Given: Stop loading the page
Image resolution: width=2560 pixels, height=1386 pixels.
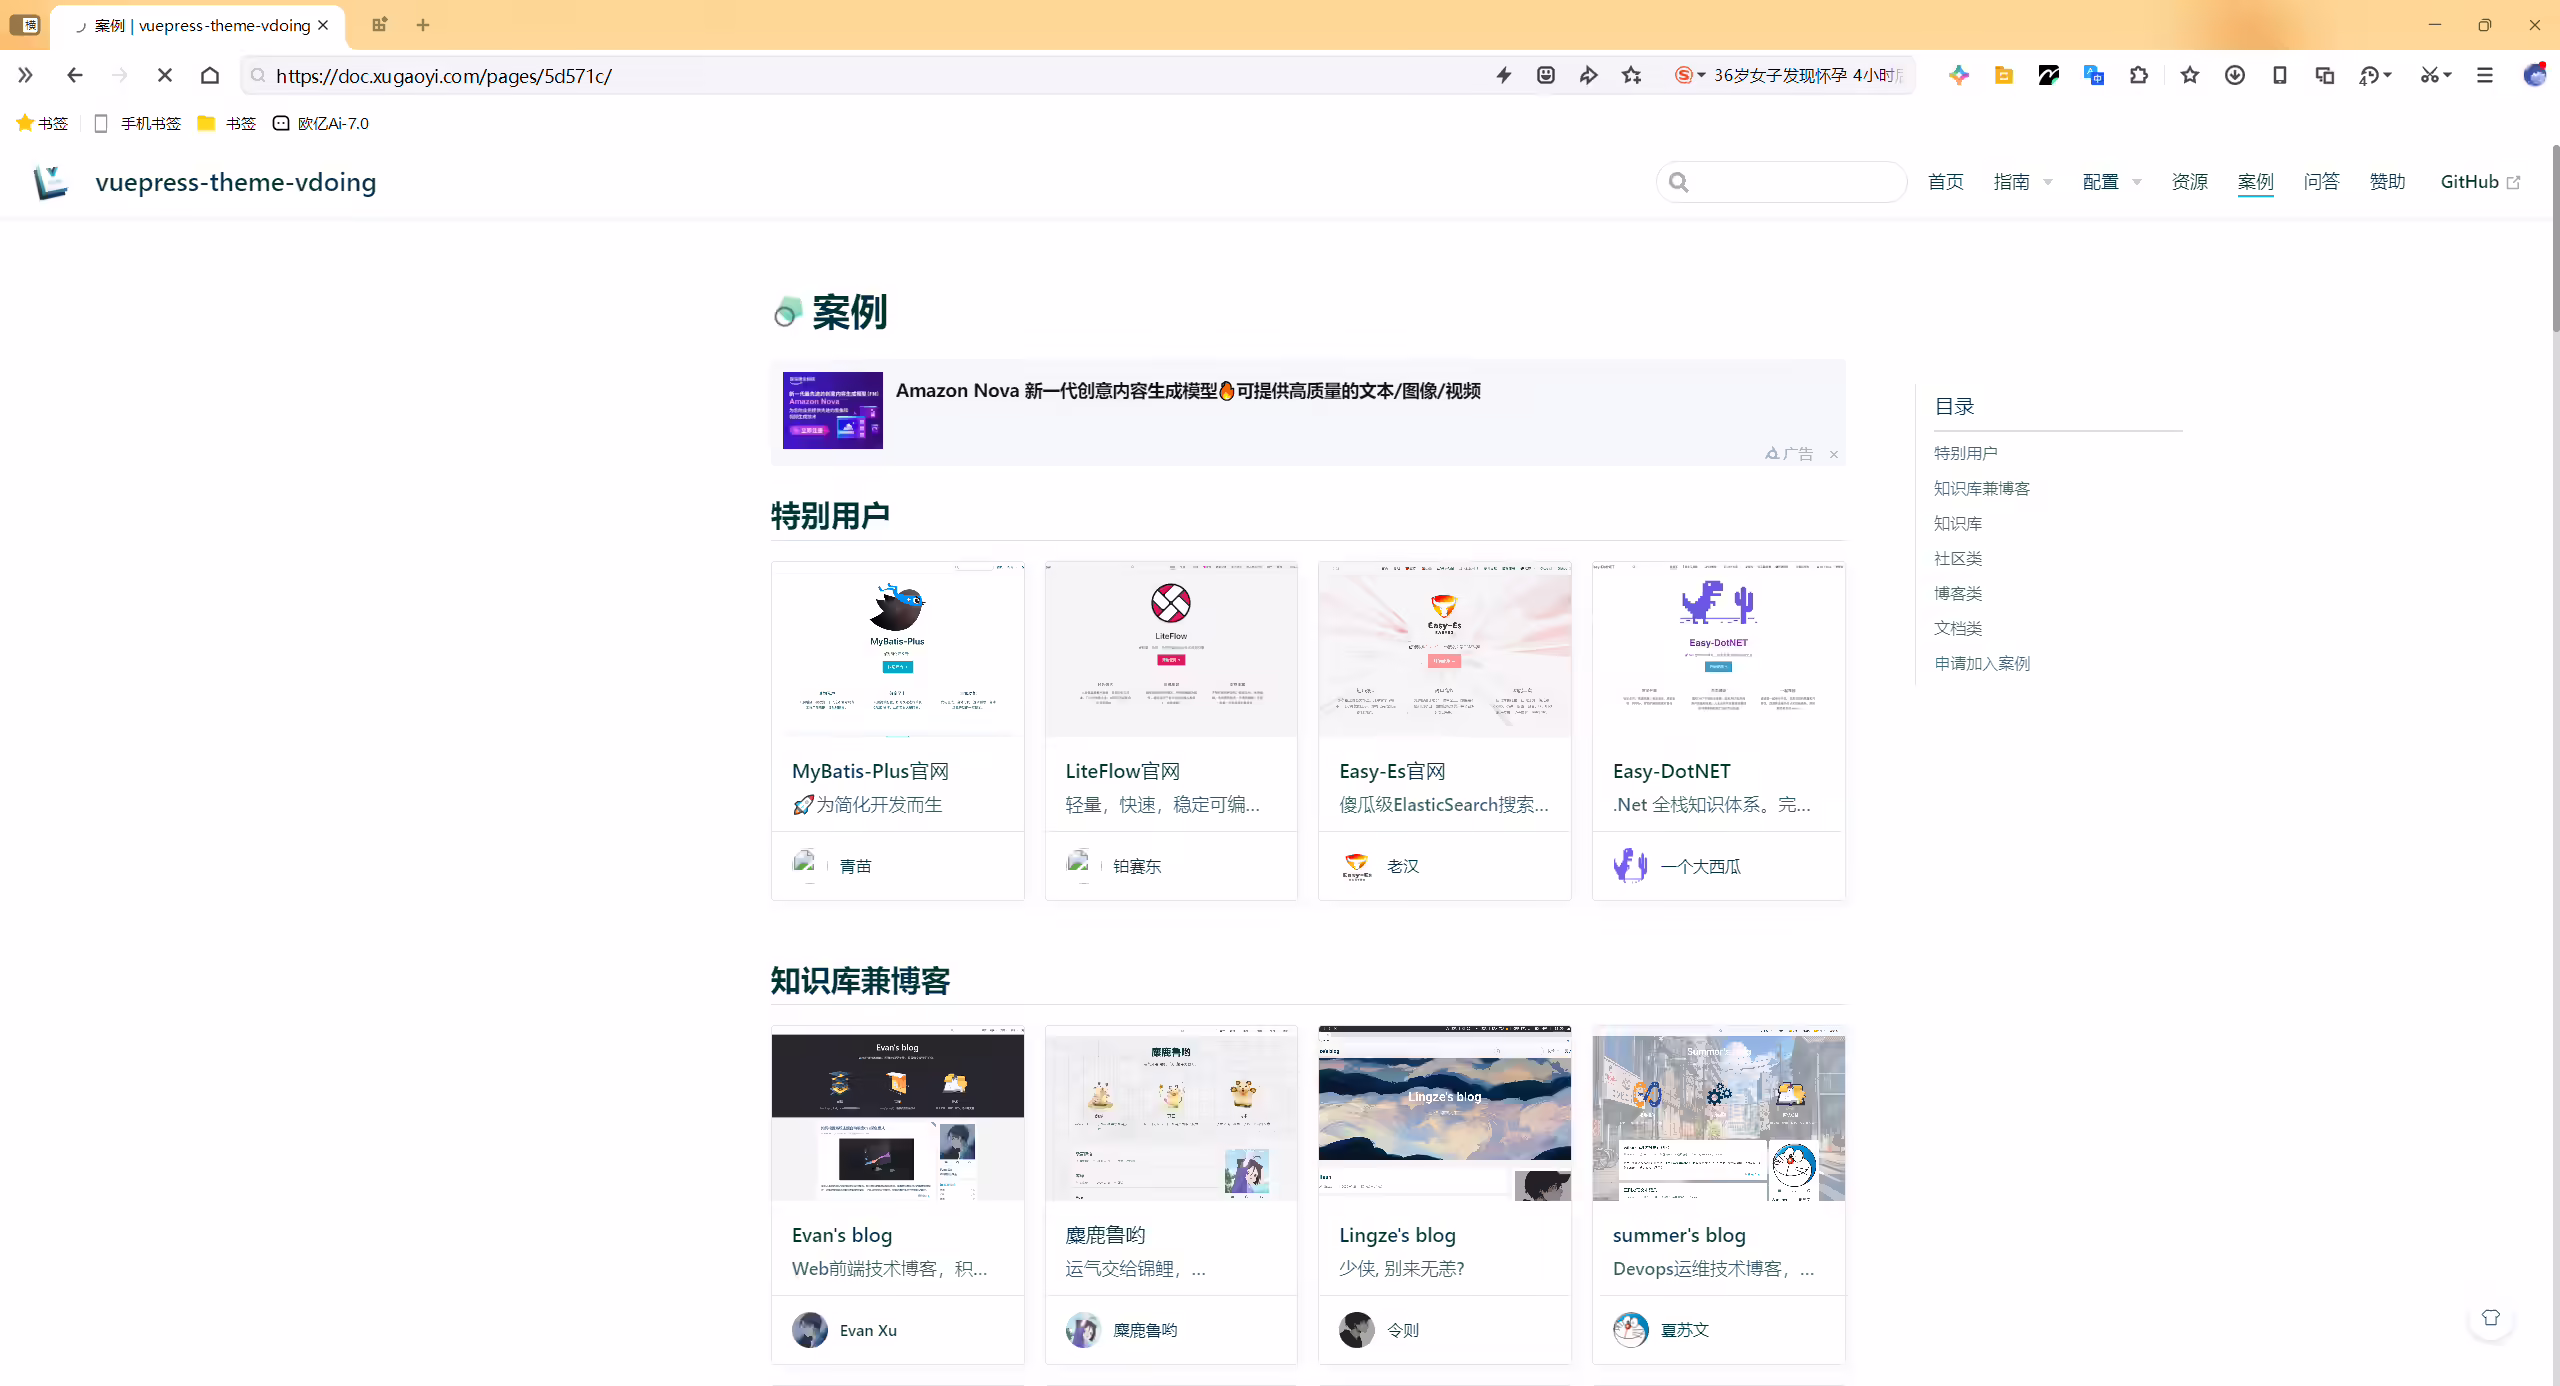Looking at the screenshot, I should click(x=165, y=75).
